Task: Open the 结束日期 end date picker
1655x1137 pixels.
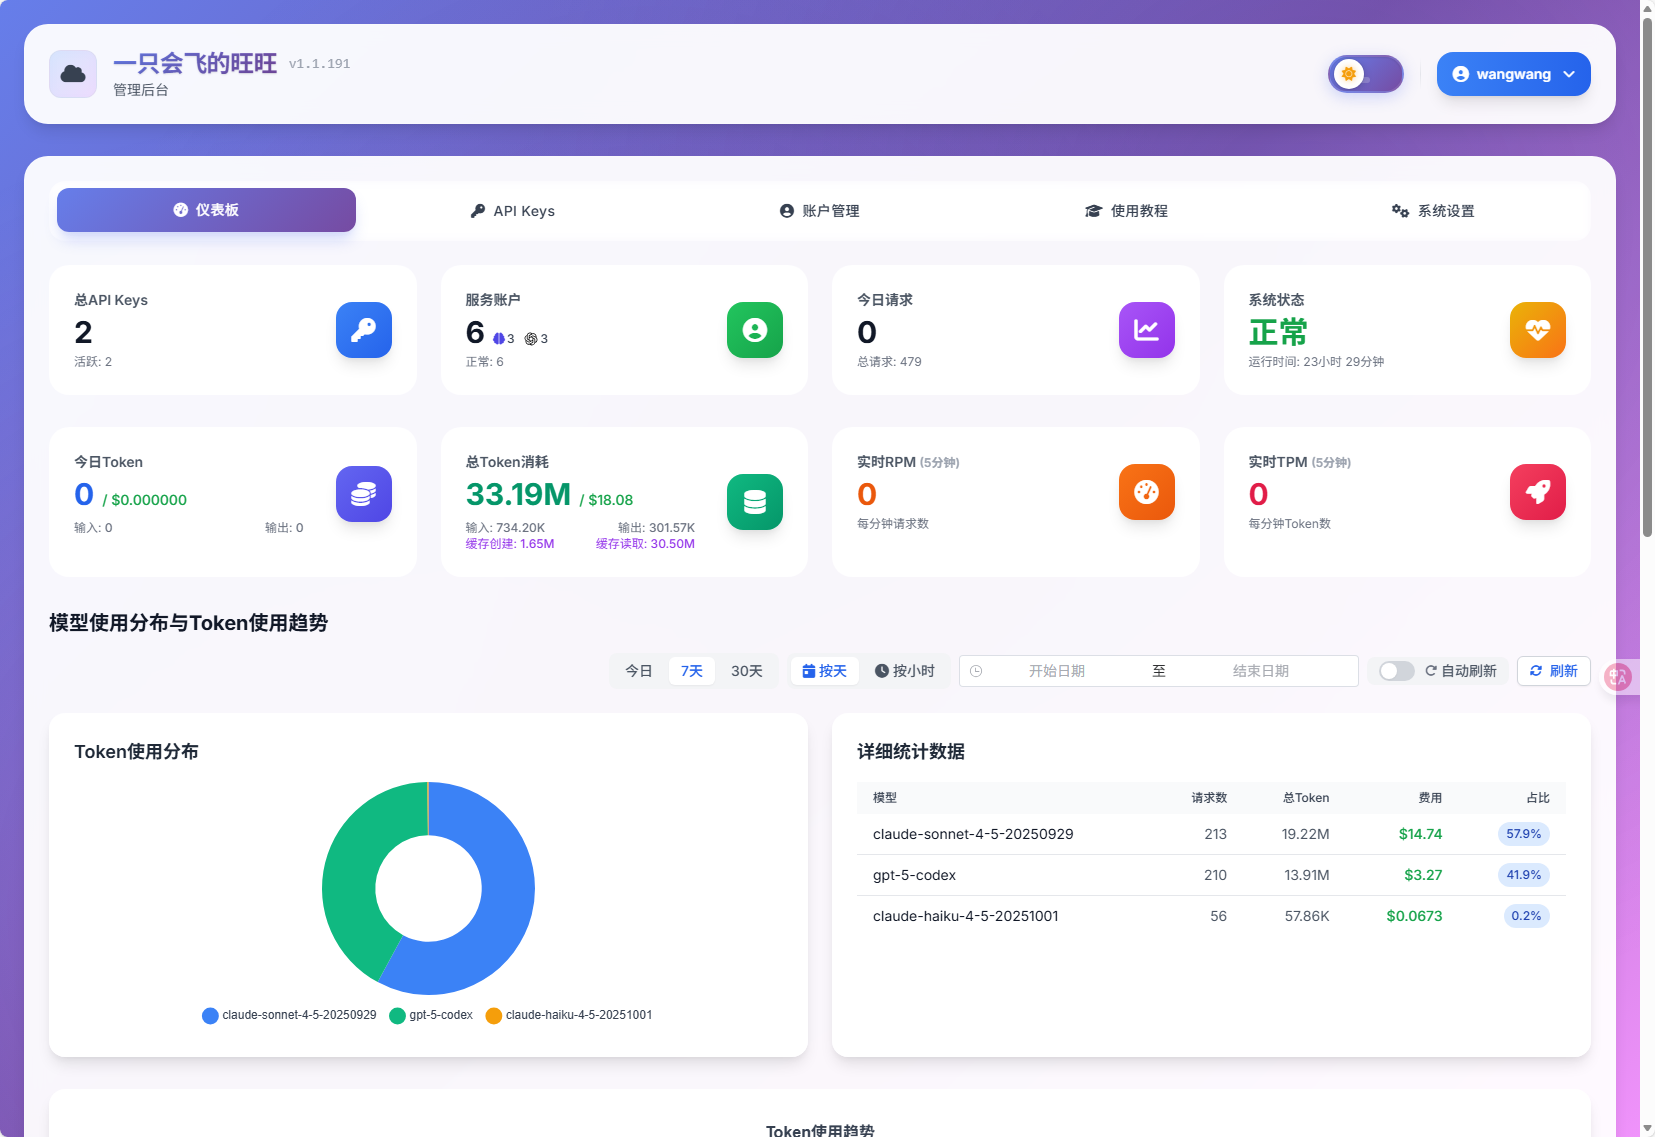Action: [1260, 671]
